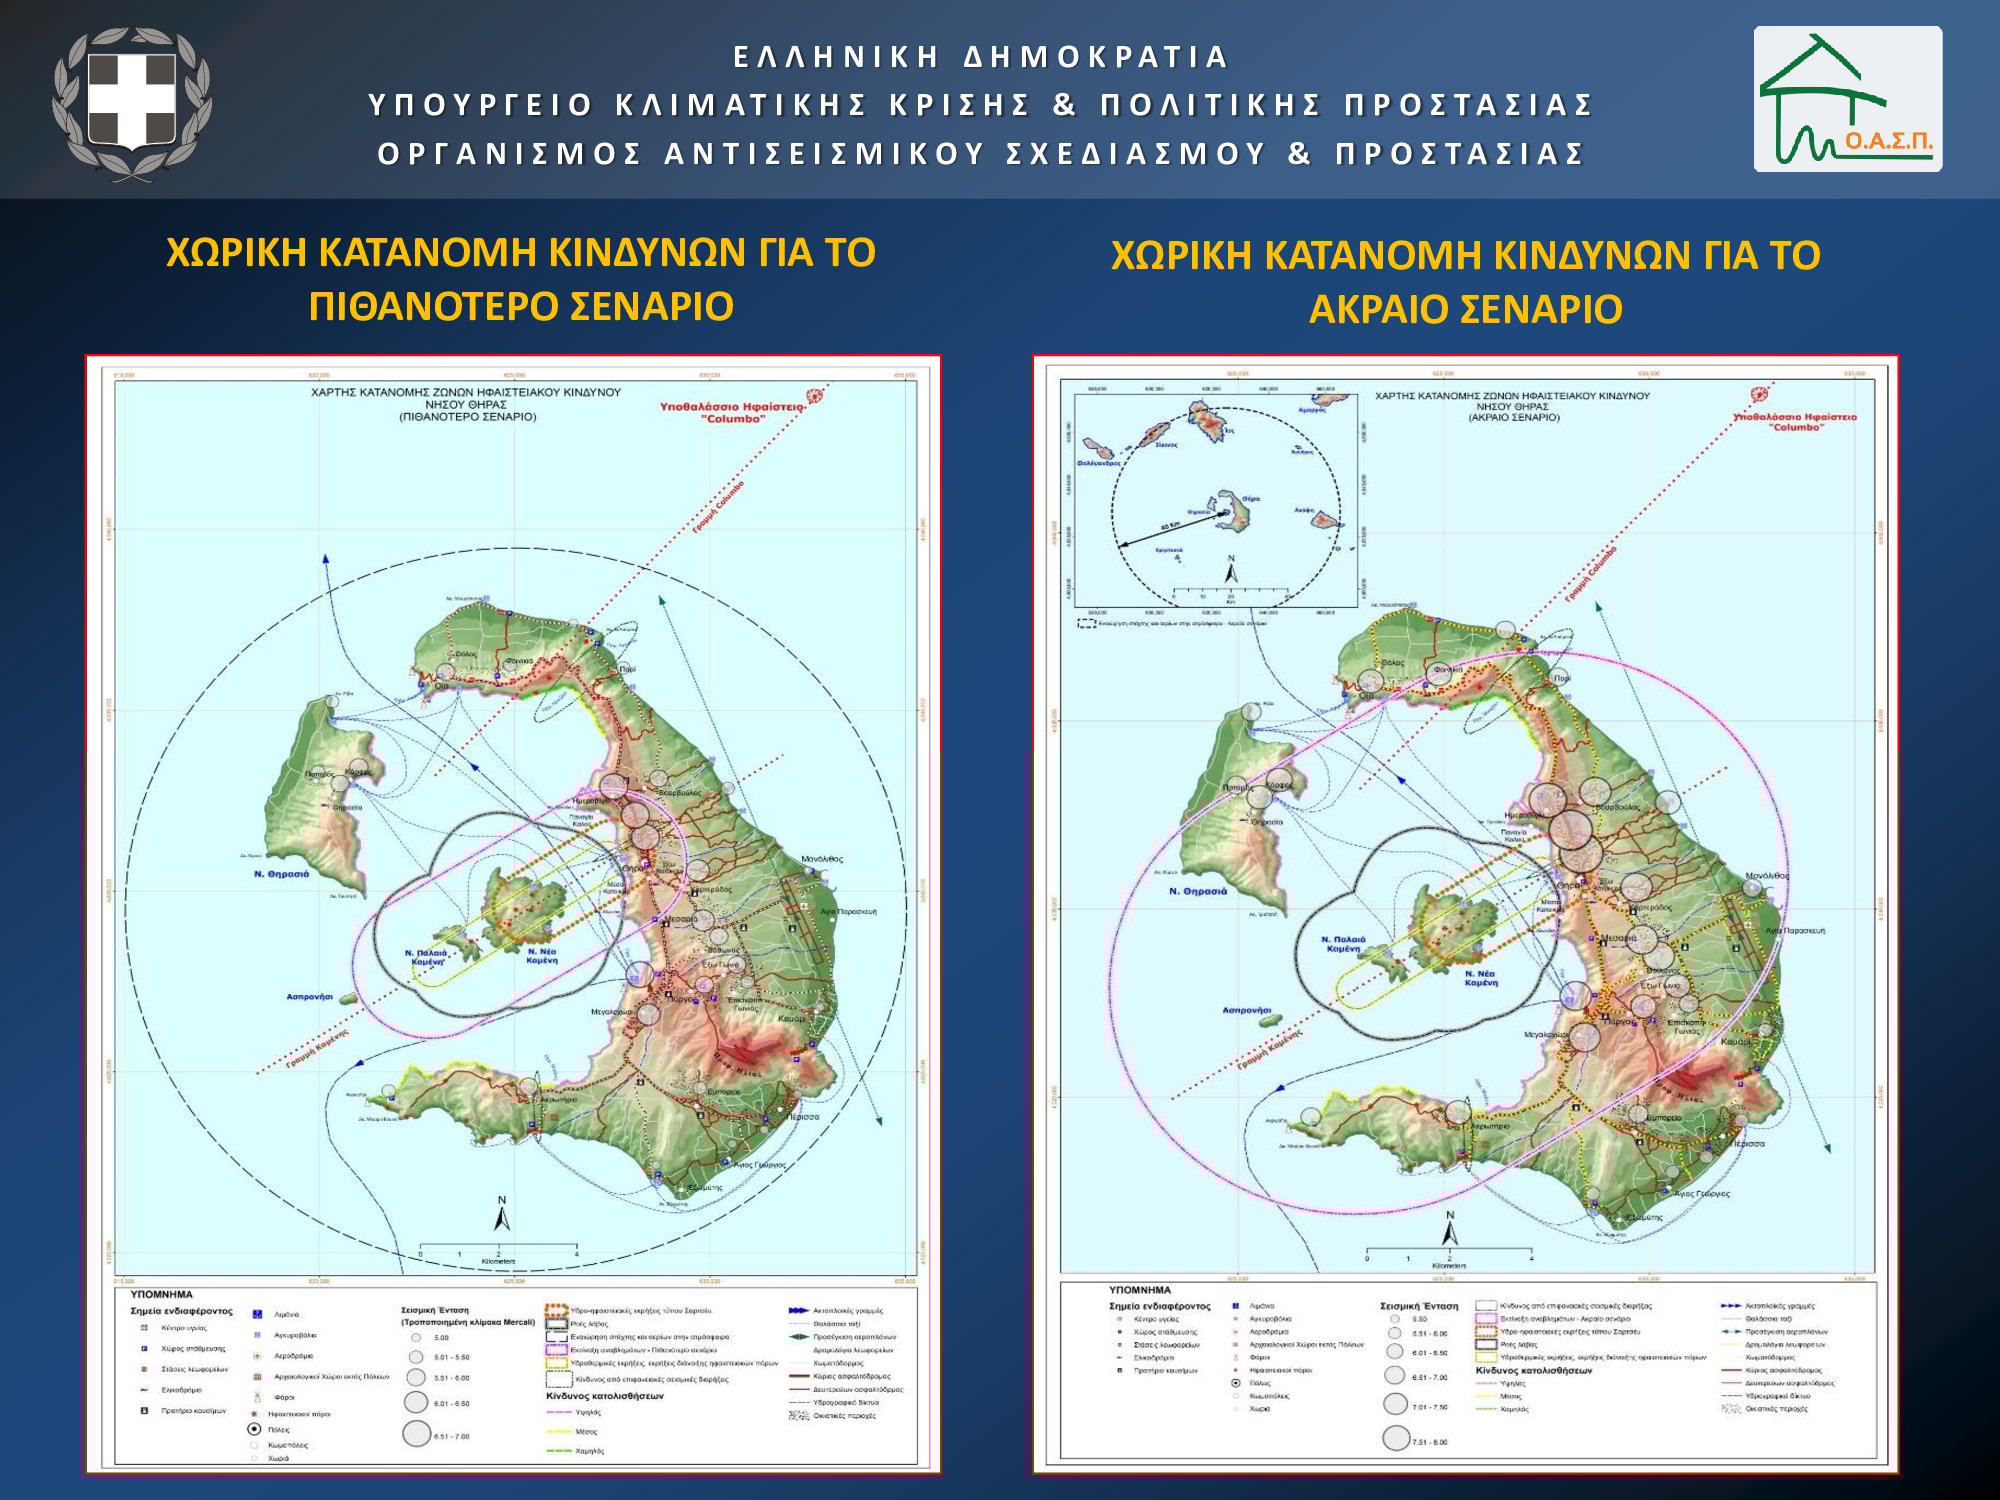
Task: Click header line ΟΡΓΑΝΙΣΜΟΣ ΑΝΤΙΣΕΙΣΜΙΚΟΥ ΣΧΕΔΙΑΣΜΟΥ & ΠΡΟΣΤΑΣΙΑΣ
Action: (x=981, y=153)
